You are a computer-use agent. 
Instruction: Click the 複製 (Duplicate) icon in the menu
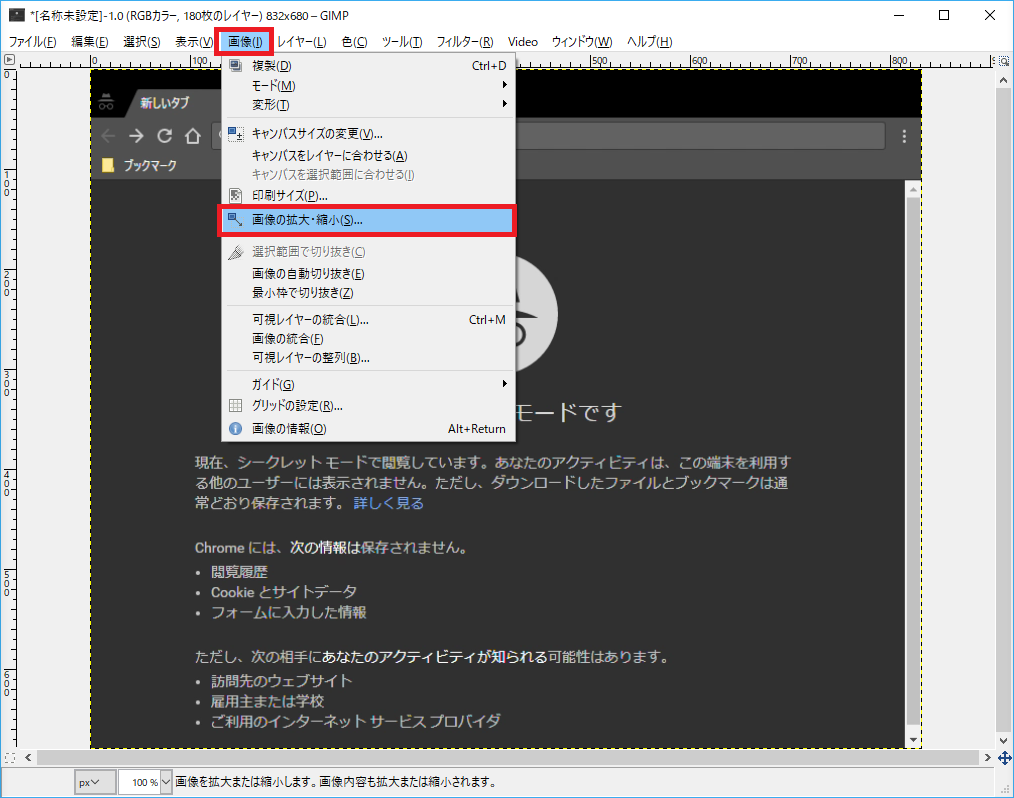point(235,64)
